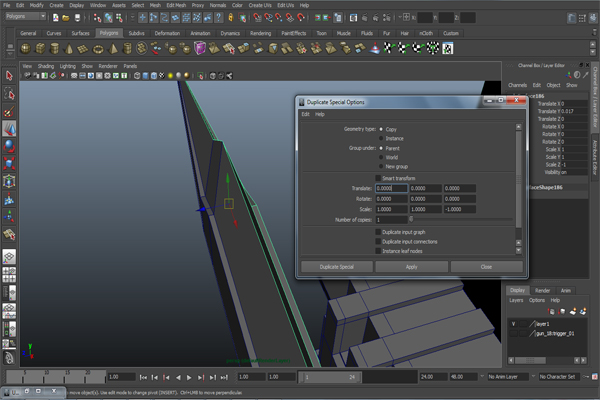Enable Duplicate input graph checkbox
600x400 pixels.
[x=378, y=232]
